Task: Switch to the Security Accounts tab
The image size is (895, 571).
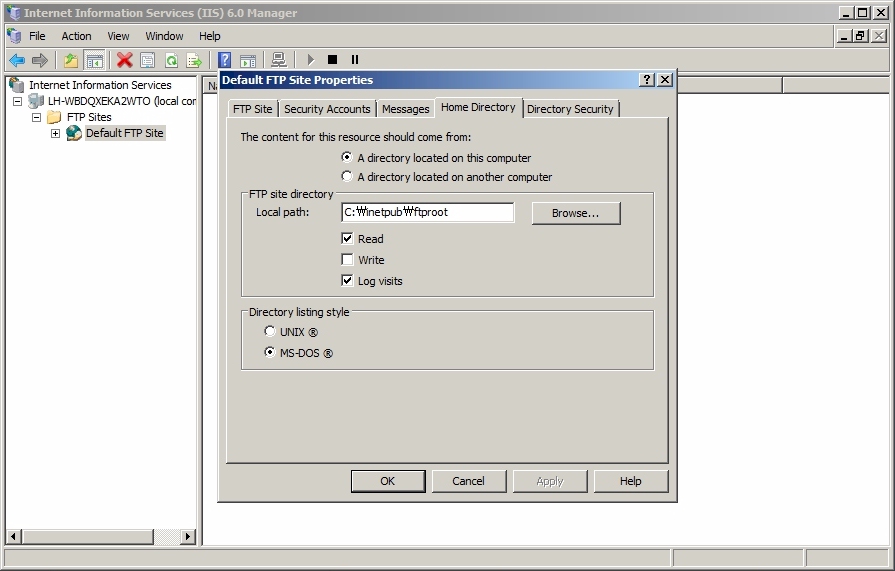Action: pos(327,109)
